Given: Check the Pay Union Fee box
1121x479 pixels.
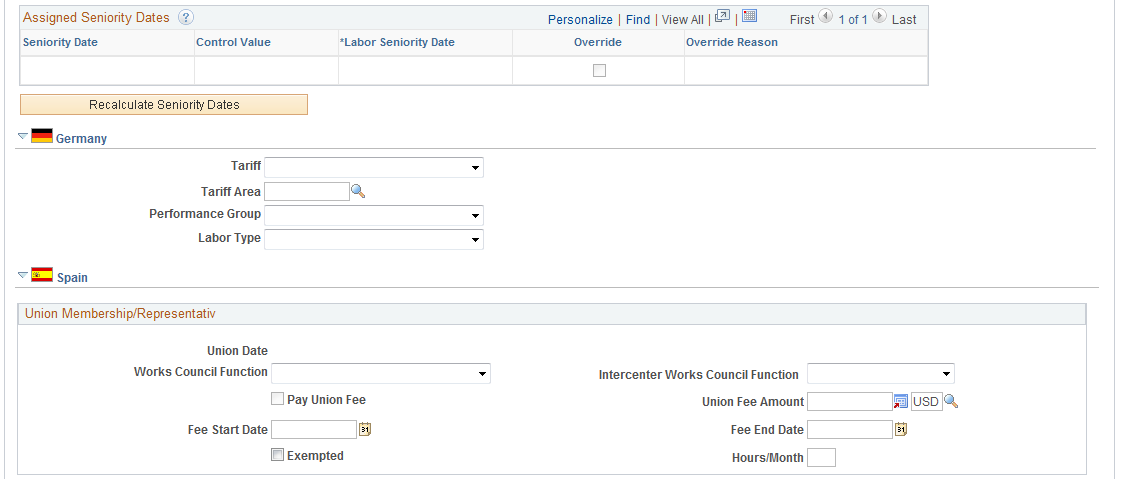Looking at the screenshot, I should pyautogui.click(x=277, y=399).
